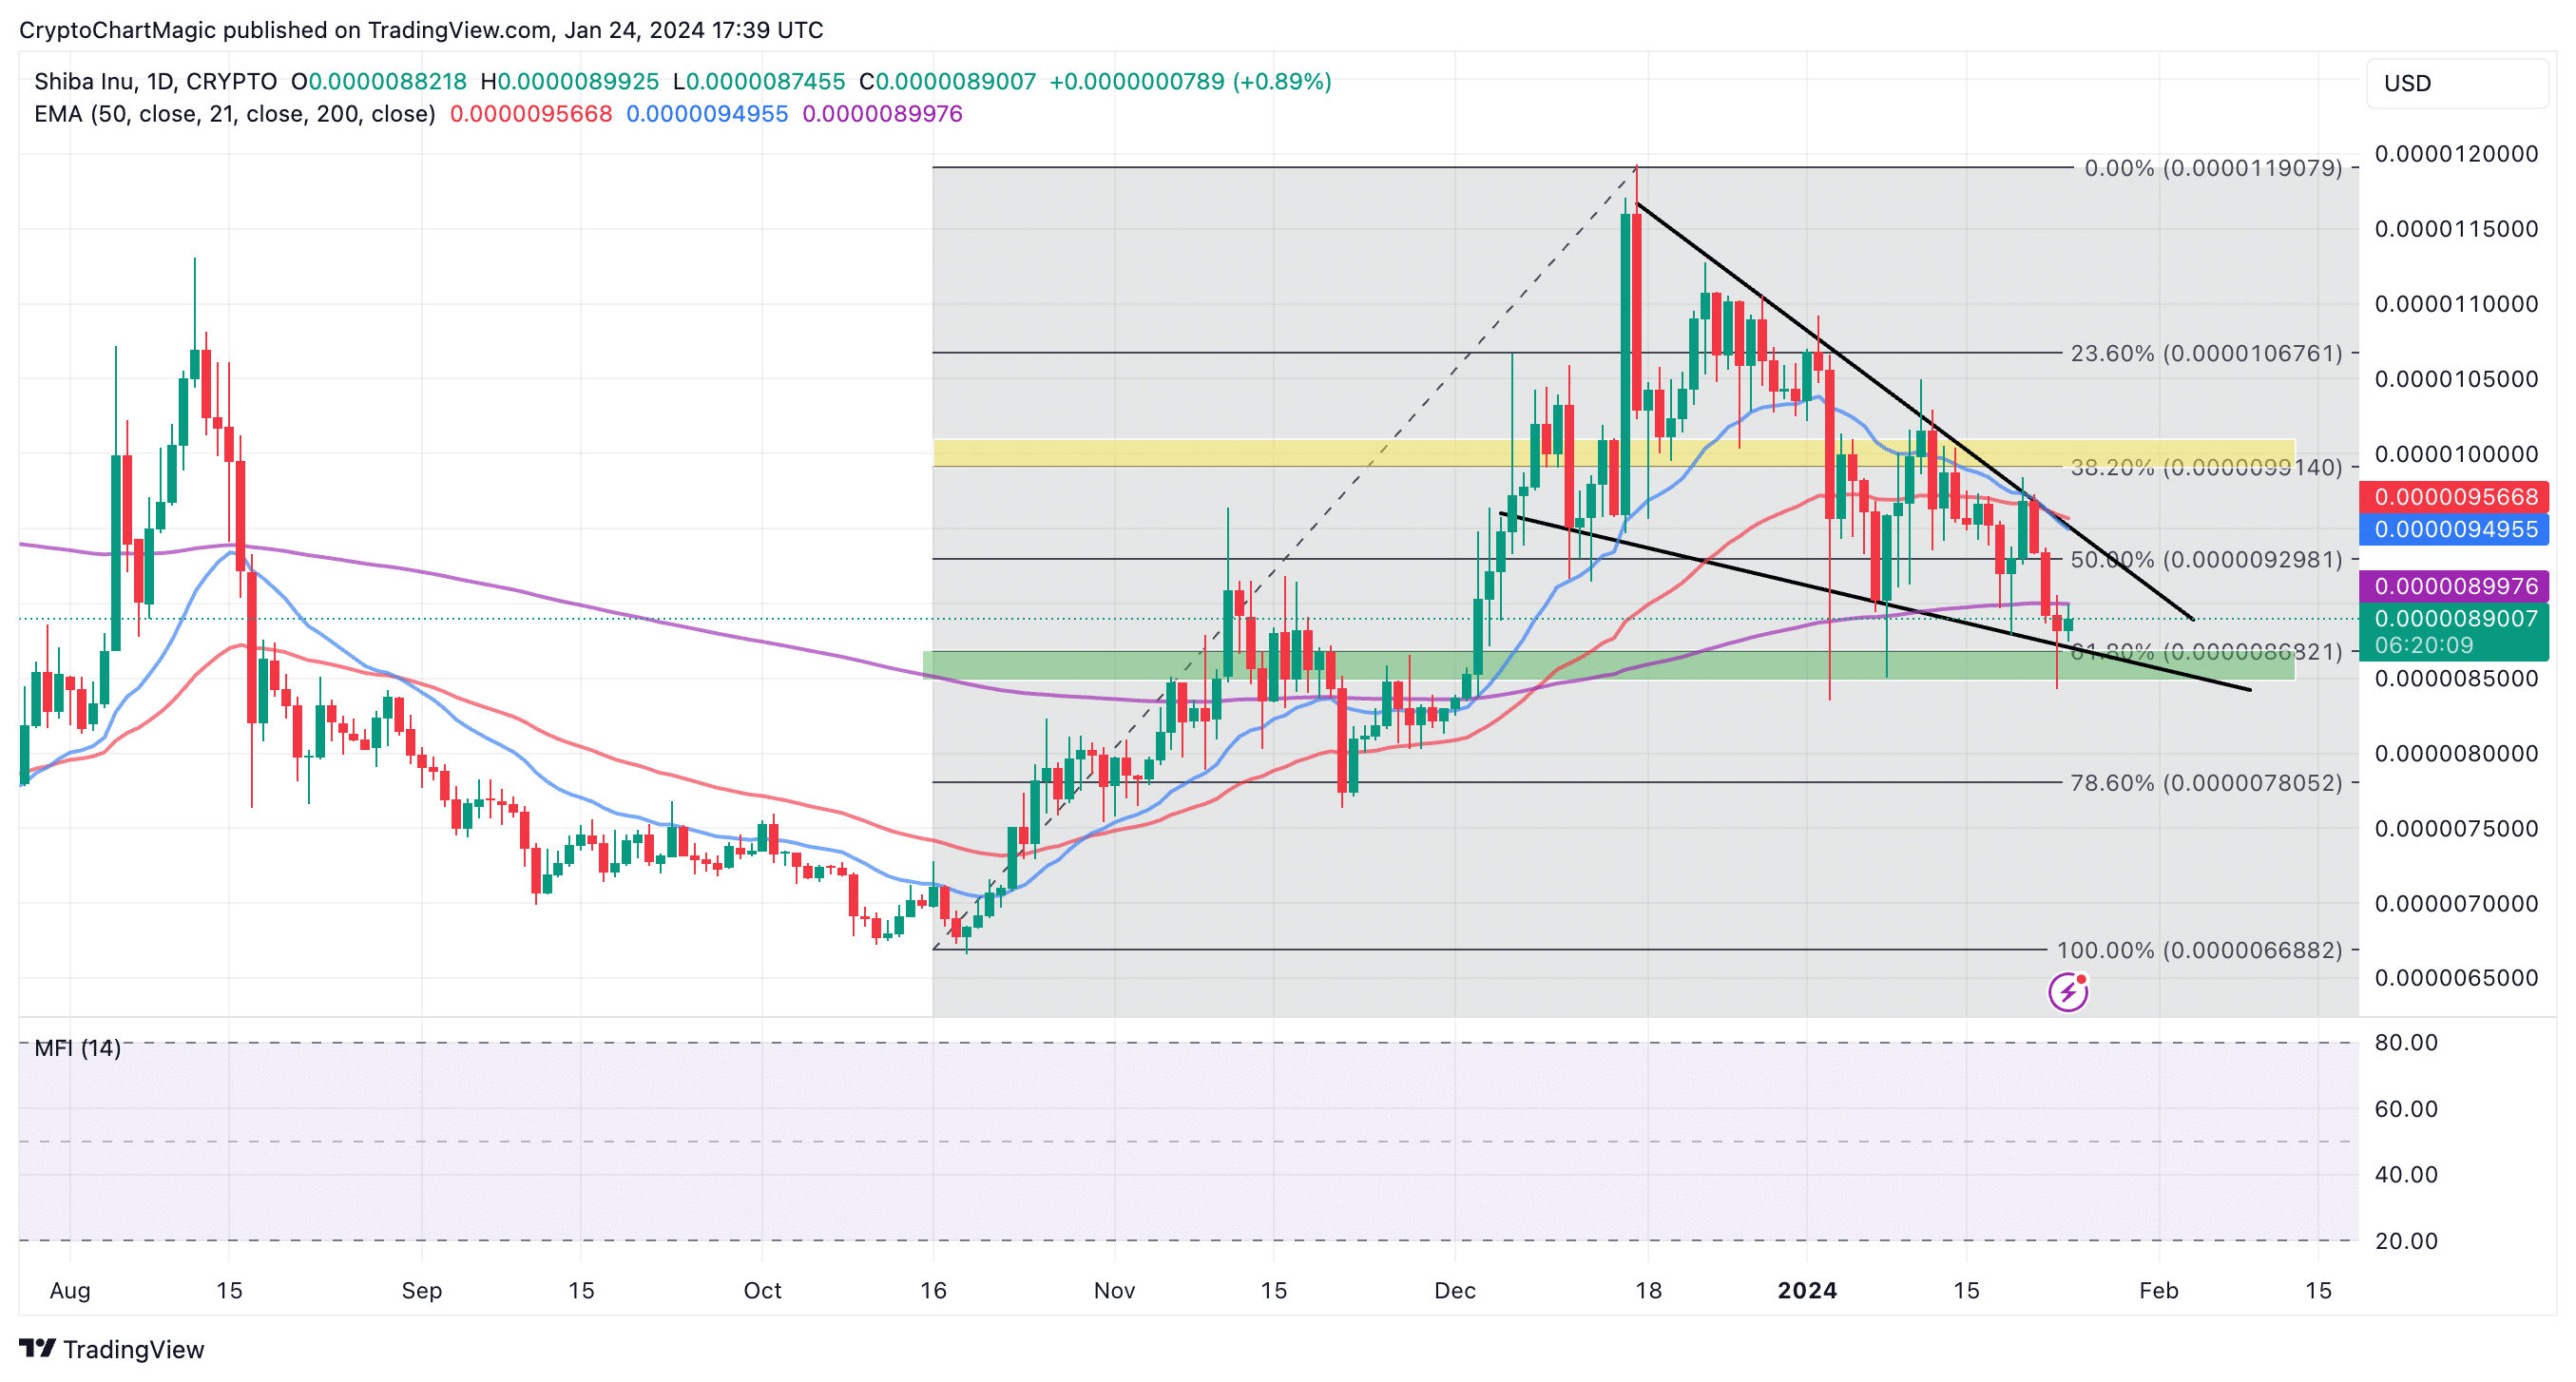Click the purple EMA value 0.0000089976 in legend
The width and height of the screenshot is (2576, 1382).
[x=883, y=114]
